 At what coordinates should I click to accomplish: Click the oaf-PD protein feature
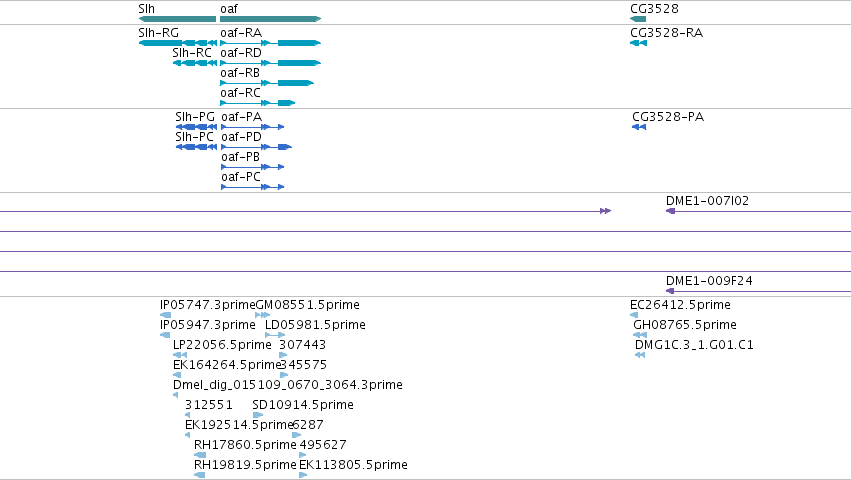click(256, 147)
